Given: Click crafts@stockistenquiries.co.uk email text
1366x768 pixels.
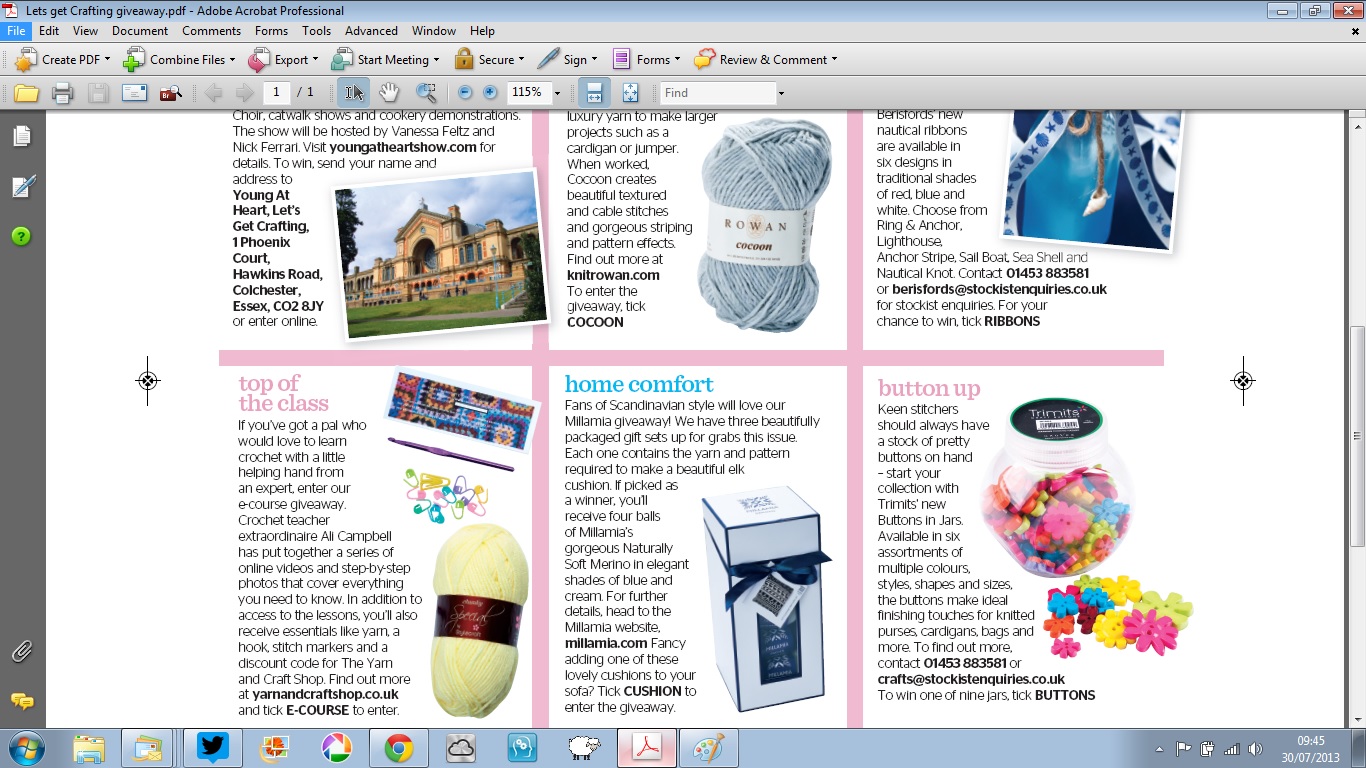Looking at the screenshot, I should 971,679.
